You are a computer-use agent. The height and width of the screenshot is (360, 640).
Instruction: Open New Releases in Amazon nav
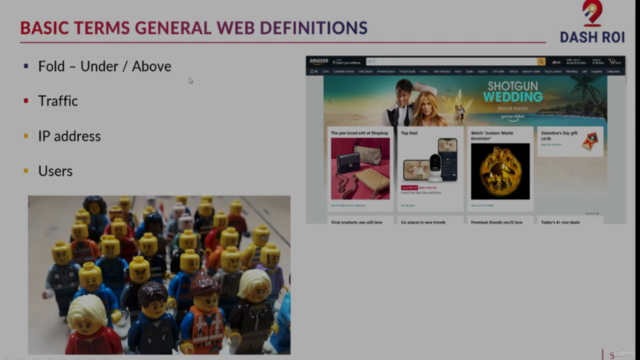pos(442,71)
